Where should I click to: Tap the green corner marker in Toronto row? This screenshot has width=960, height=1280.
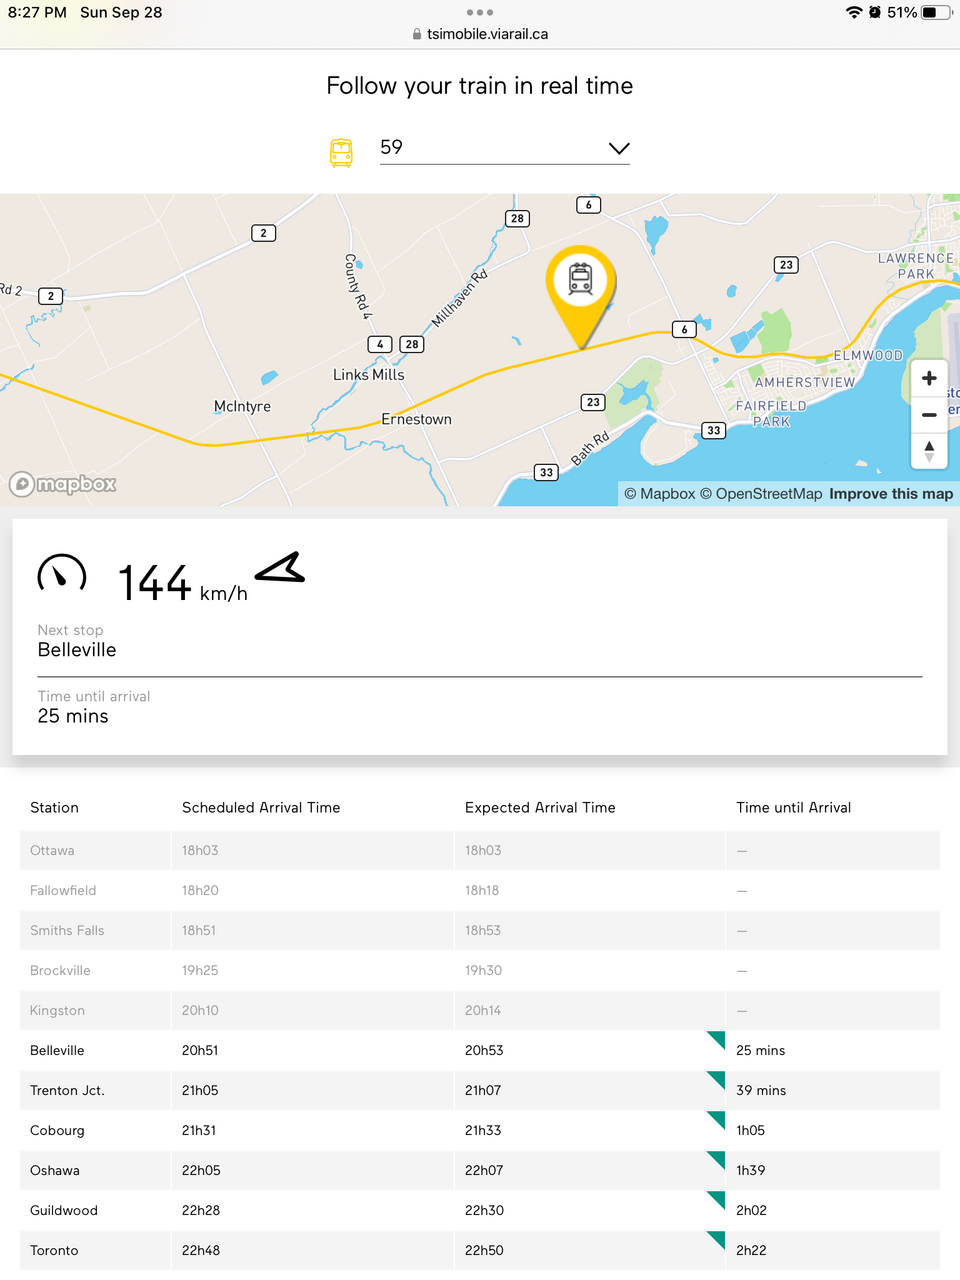click(x=716, y=1239)
